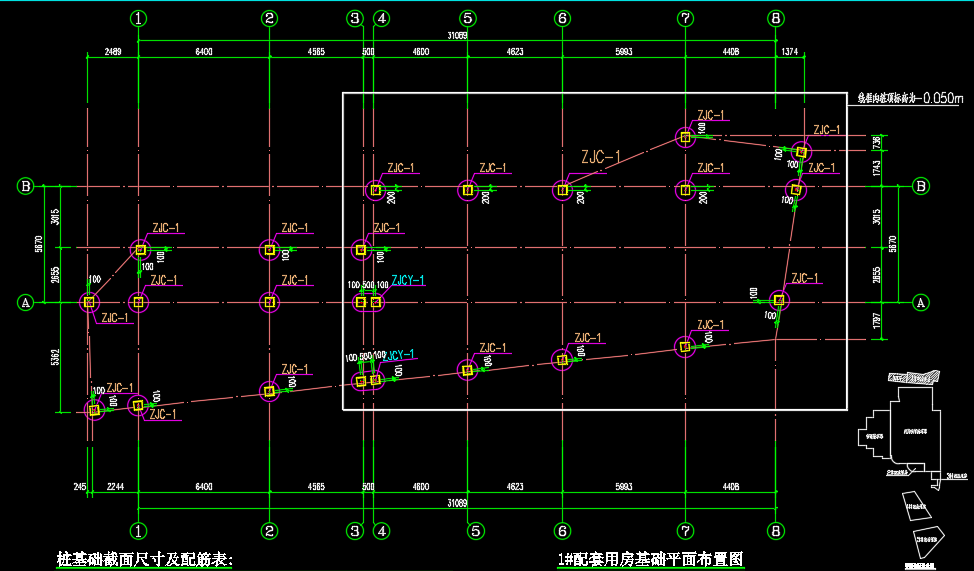Select the cyan ZJCY-1 label

click(x=408, y=280)
